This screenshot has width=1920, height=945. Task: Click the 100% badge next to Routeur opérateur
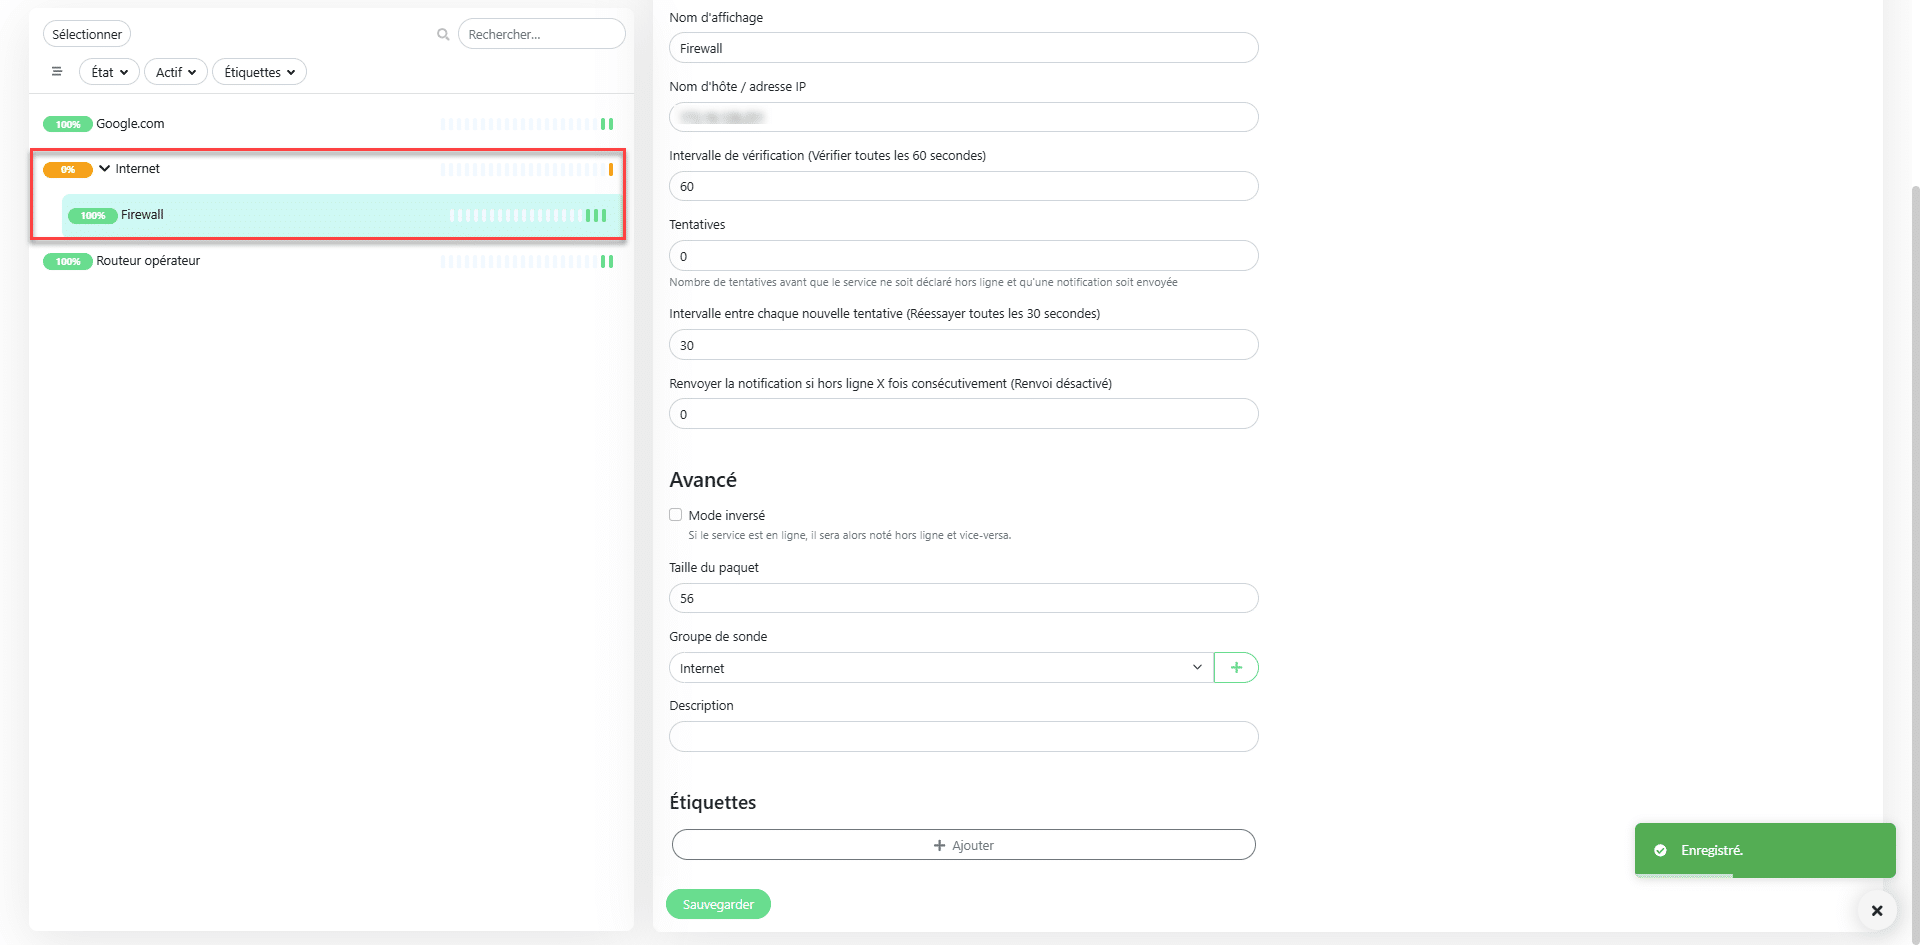pos(67,262)
